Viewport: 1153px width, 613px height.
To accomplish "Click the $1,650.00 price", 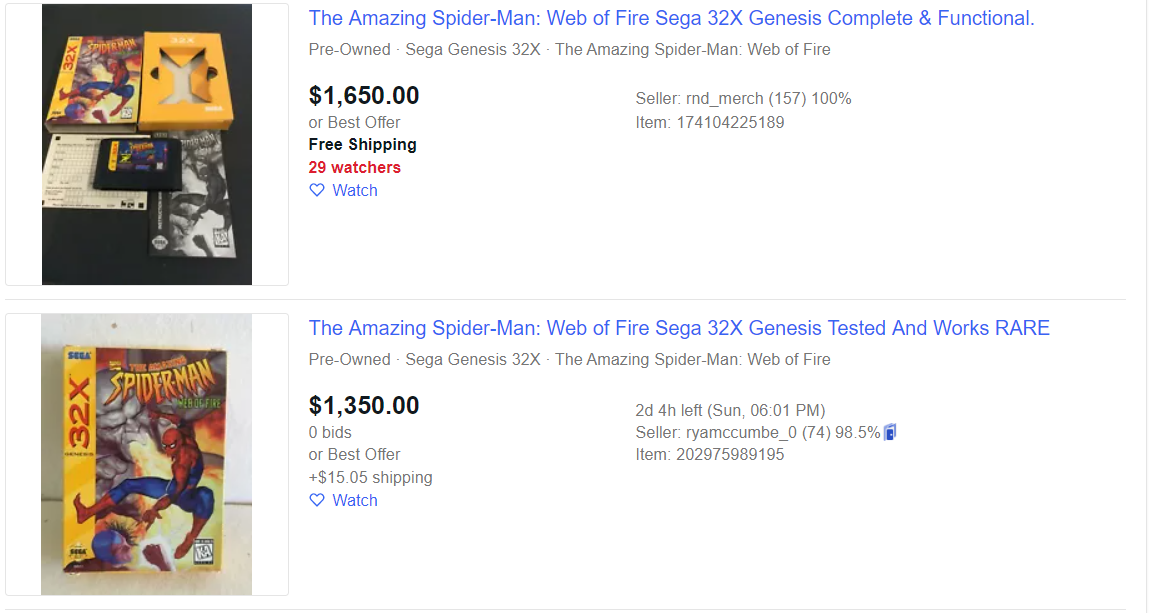I will [364, 96].
